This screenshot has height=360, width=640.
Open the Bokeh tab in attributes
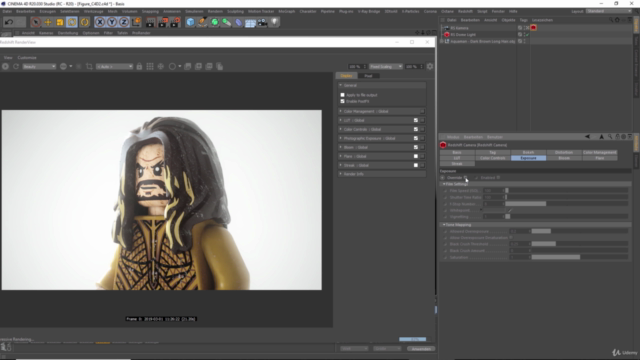[528, 152]
